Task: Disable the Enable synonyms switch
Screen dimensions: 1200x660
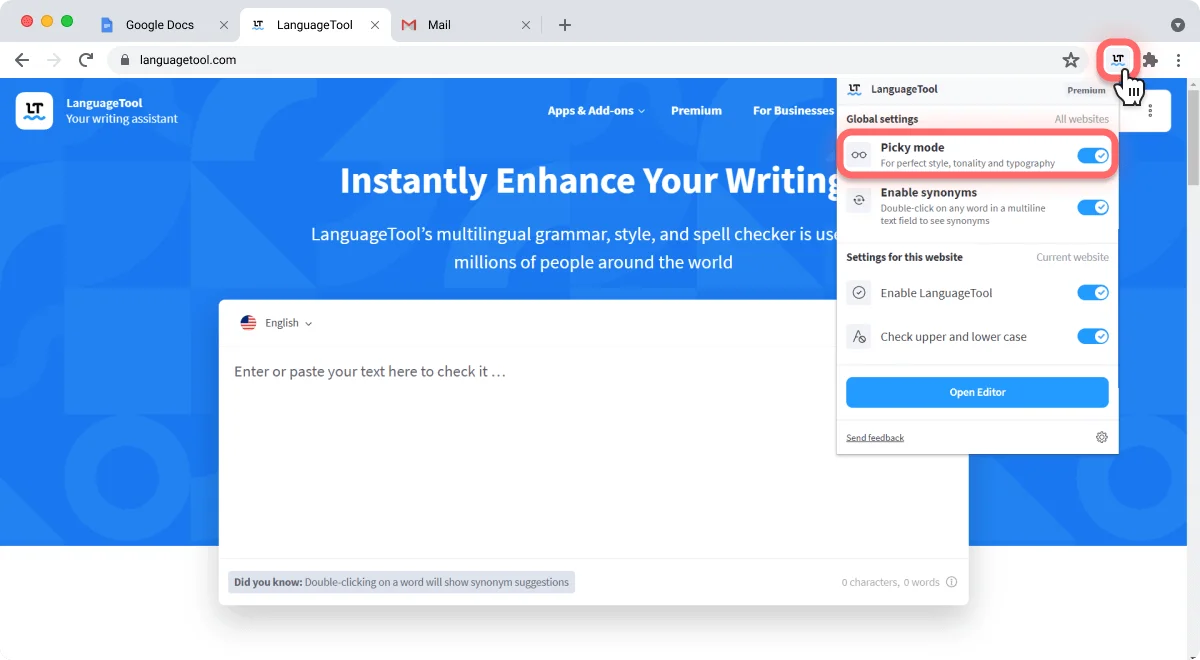Action: point(1093,206)
